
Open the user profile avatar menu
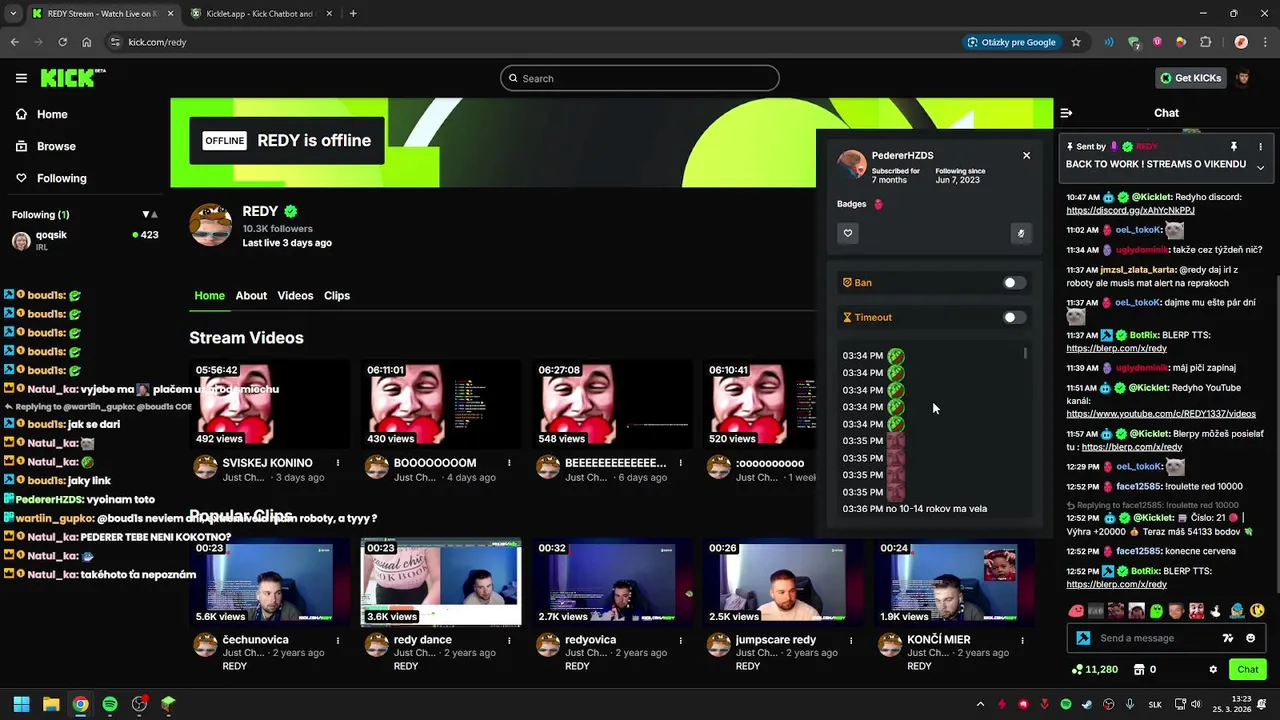pos(1243,78)
